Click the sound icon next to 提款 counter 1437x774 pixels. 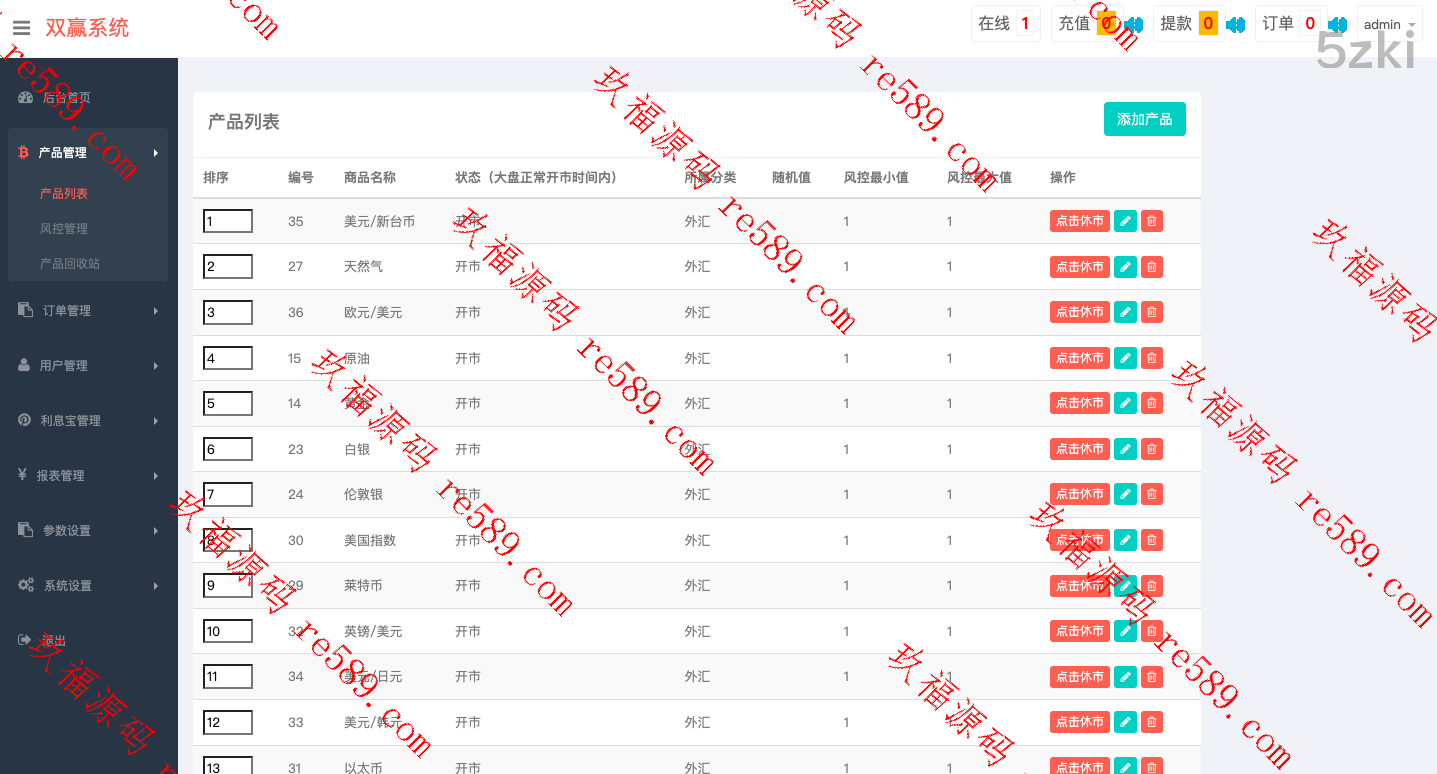click(x=1236, y=24)
